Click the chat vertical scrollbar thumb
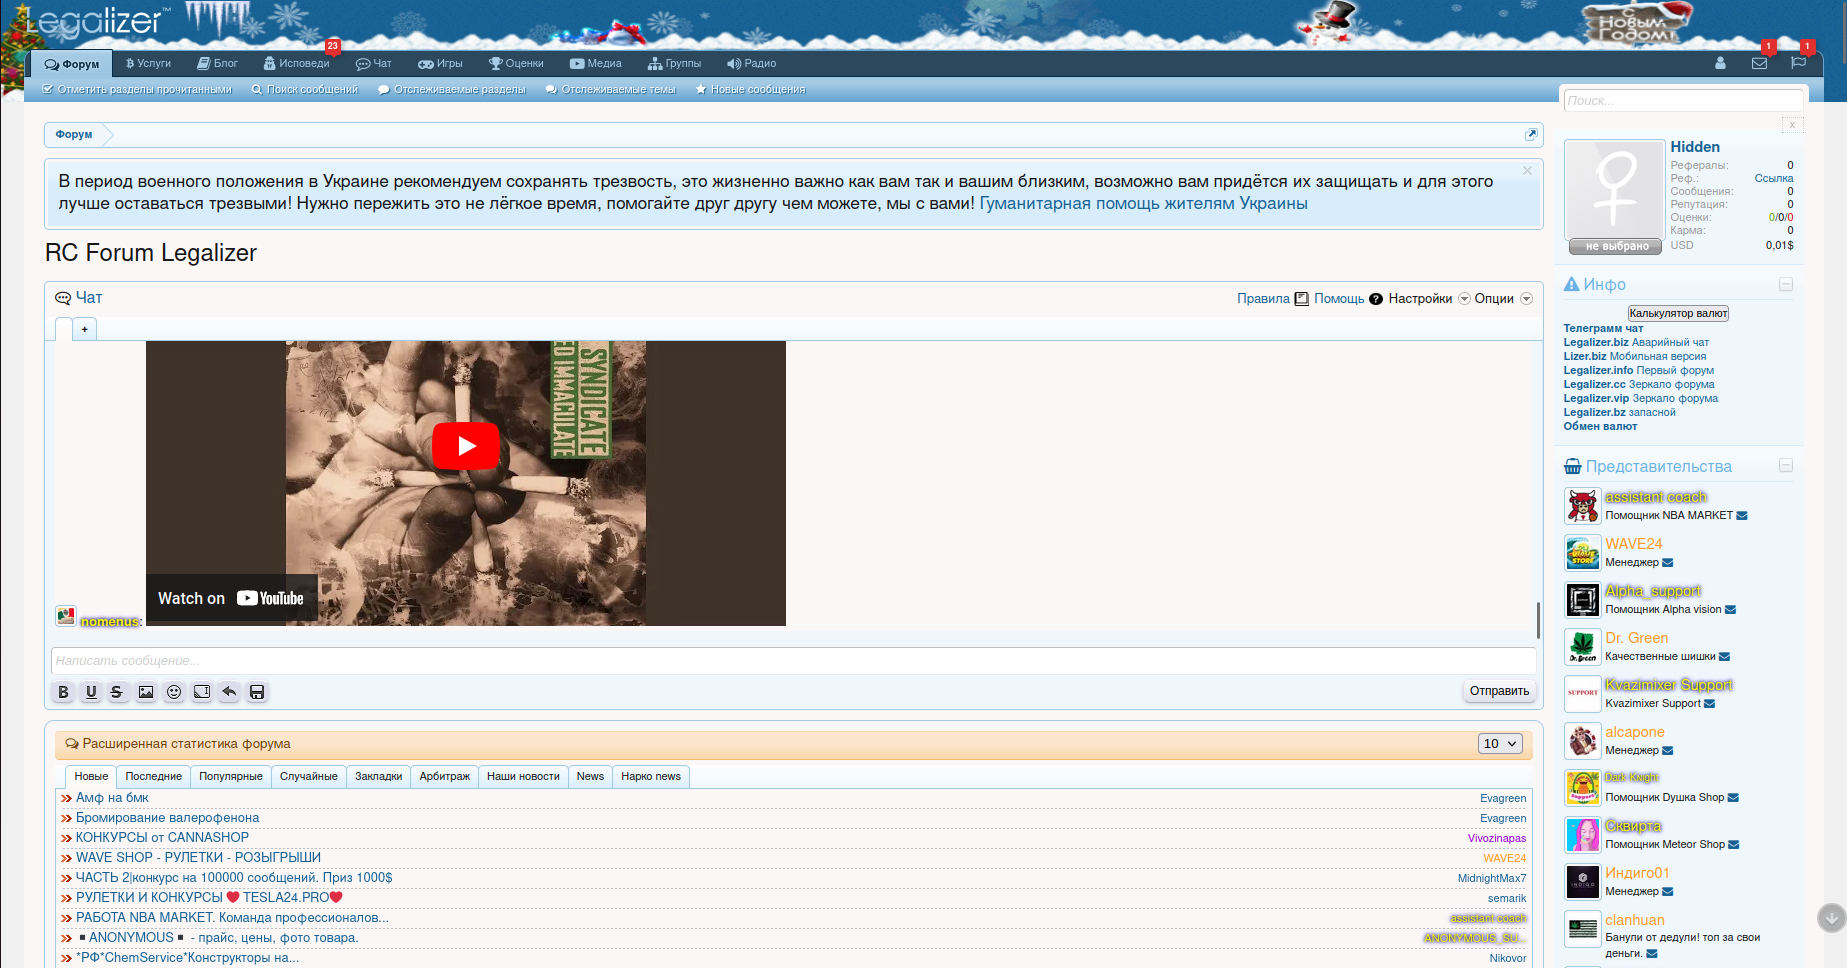1847x968 pixels. click(x=1538, y=620)
